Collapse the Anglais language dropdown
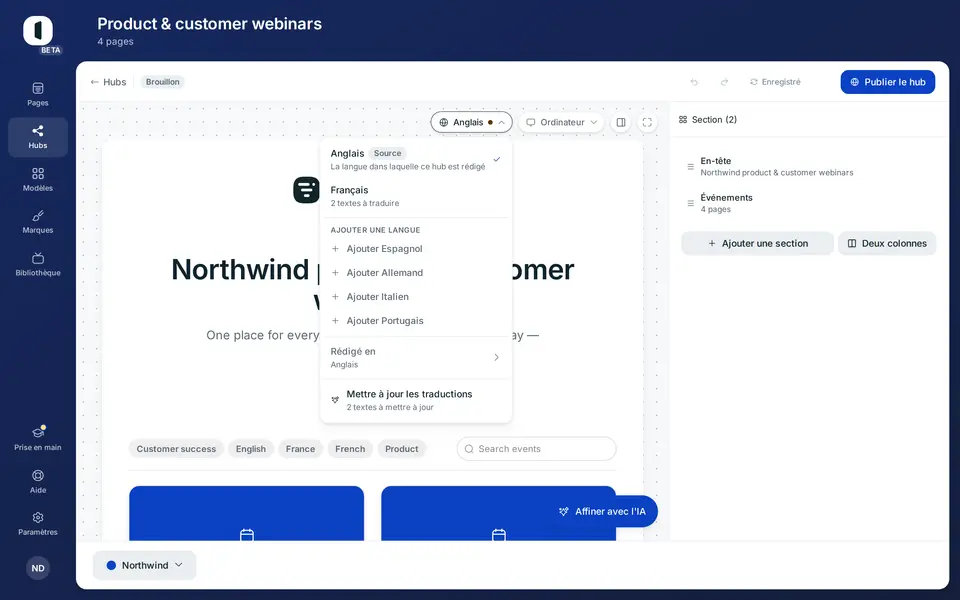This screenshot has height=600, width=960. 471,122
